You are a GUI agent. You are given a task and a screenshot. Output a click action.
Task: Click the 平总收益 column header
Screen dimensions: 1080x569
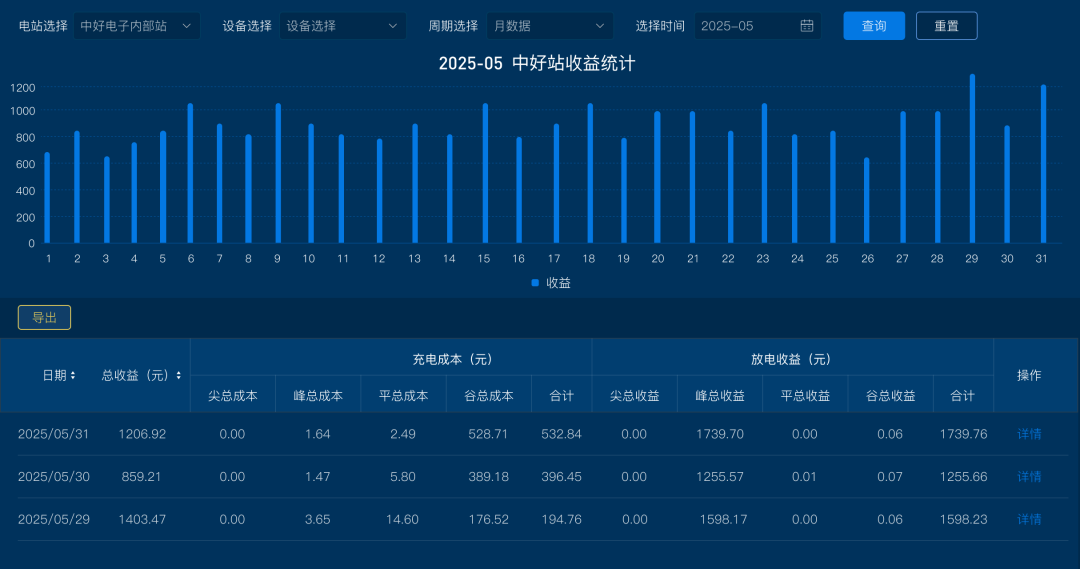pos(805,396)
